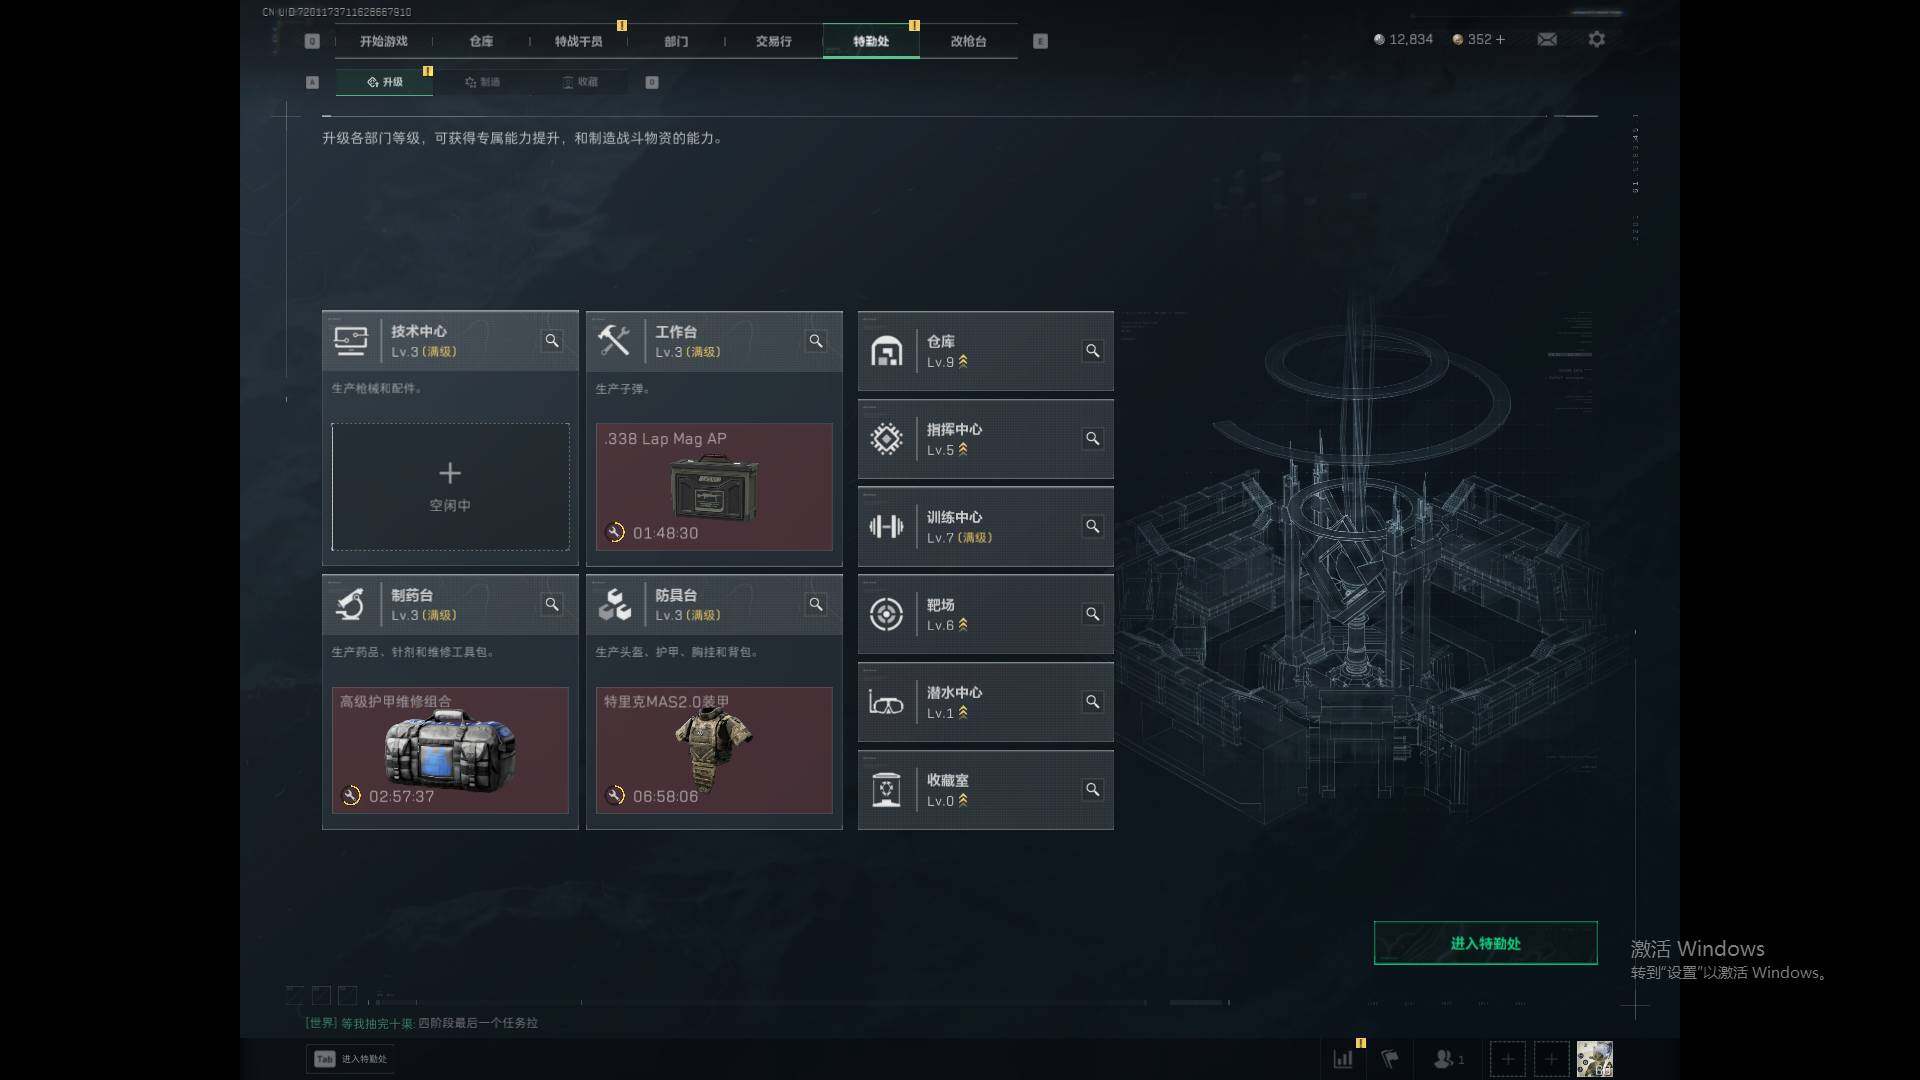Click the 进入特勤处 button

click(x=1485, y=943)
